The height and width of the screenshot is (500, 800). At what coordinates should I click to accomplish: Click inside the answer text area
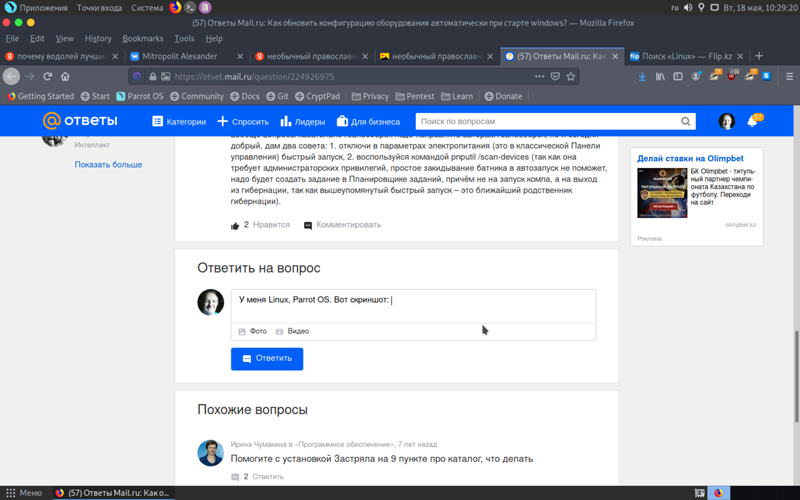point(413,306)
